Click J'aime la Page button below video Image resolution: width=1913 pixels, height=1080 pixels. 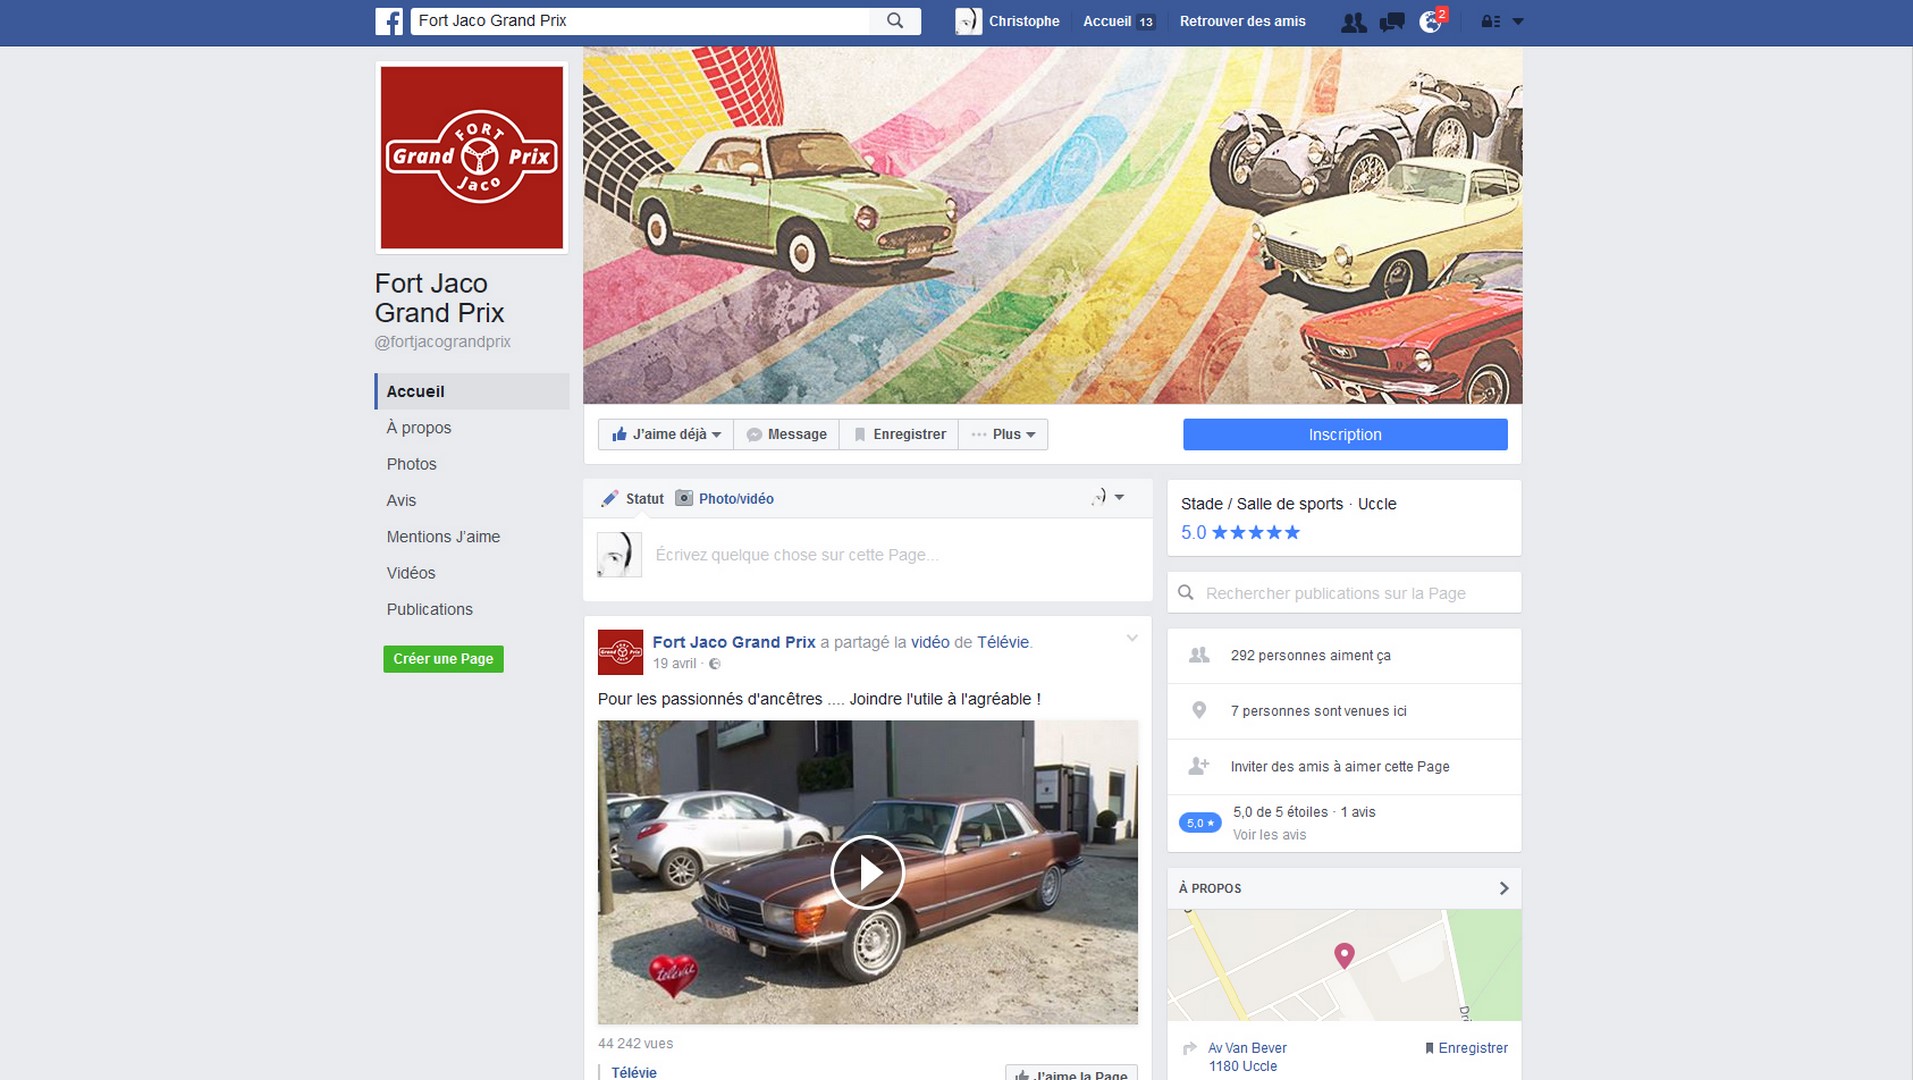coord(1071,1074)
